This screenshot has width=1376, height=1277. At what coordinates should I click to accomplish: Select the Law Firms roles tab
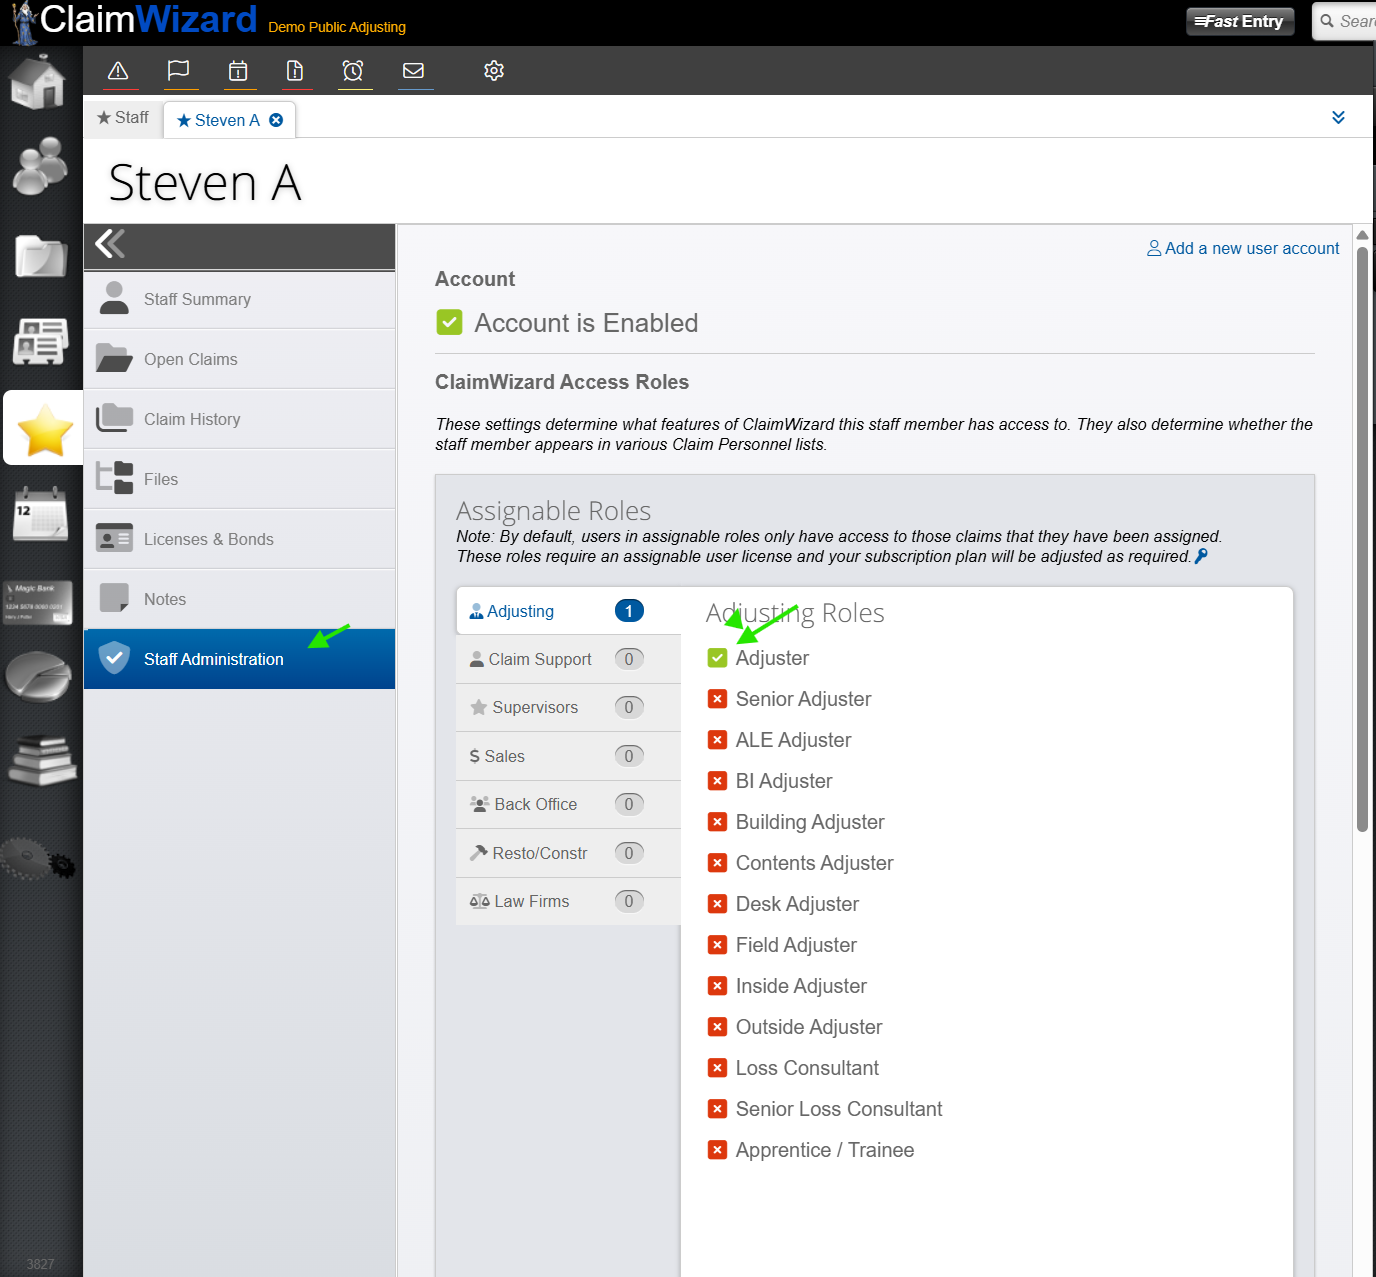(x=568, y=901)
